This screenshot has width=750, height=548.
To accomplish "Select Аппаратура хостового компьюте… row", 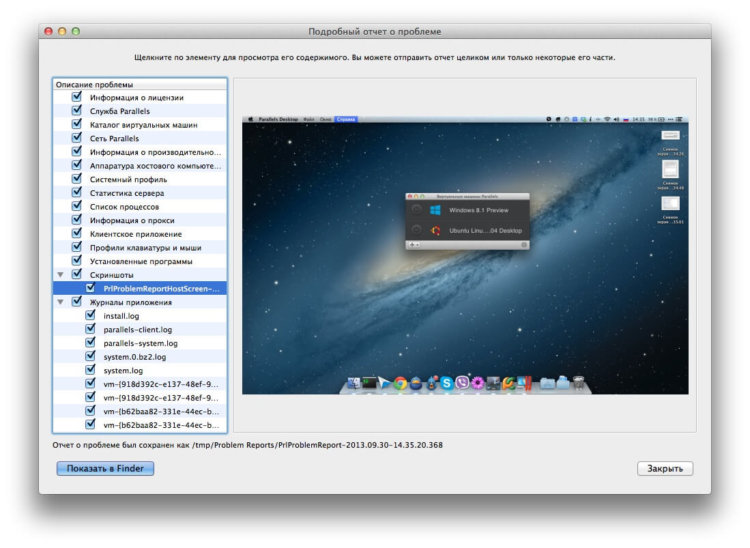I will (x=140, y=165).
